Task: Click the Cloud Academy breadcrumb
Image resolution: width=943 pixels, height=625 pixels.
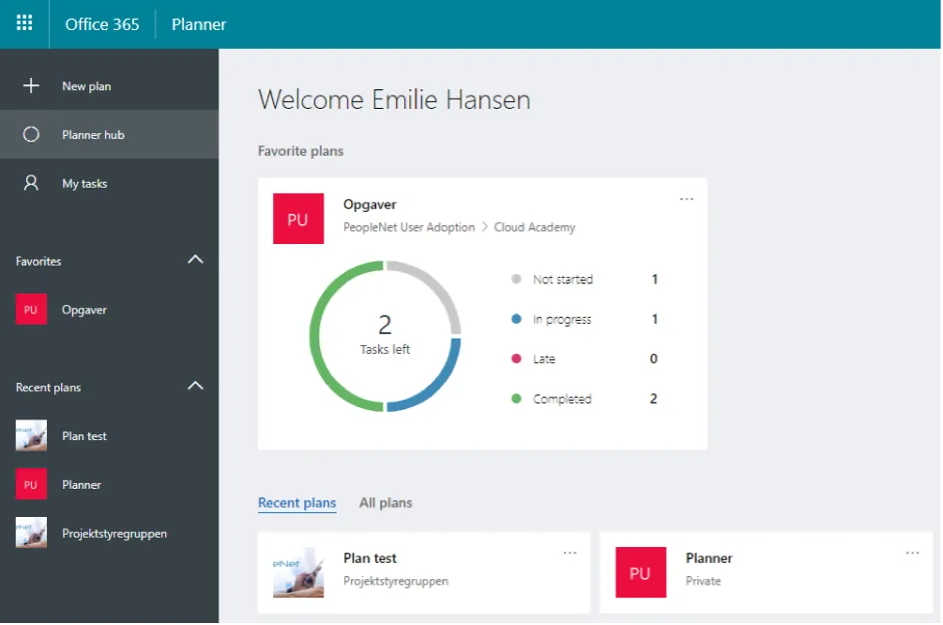Action: [x=535, y=227]
